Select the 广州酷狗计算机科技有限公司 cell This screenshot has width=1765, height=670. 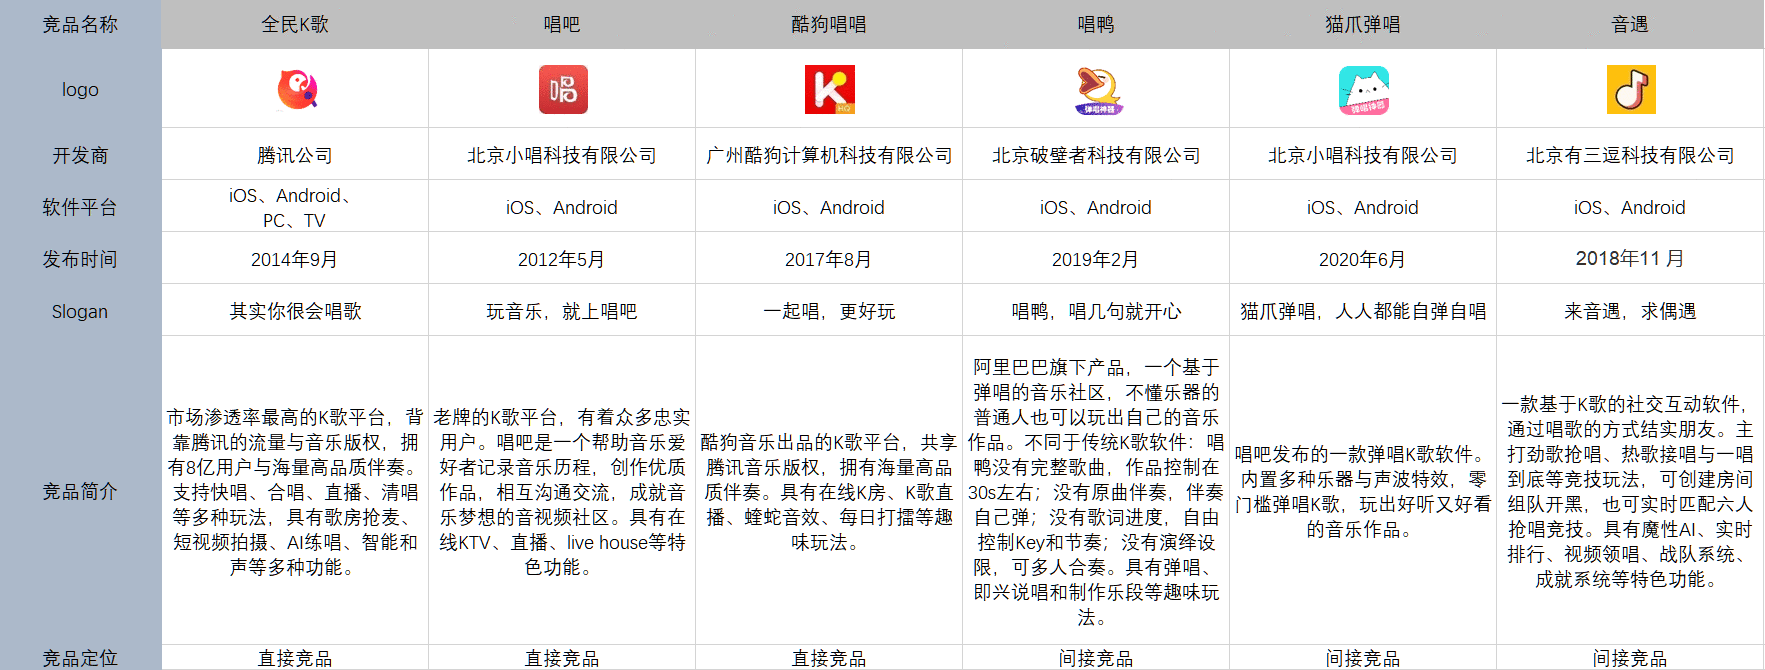[829, 155]
